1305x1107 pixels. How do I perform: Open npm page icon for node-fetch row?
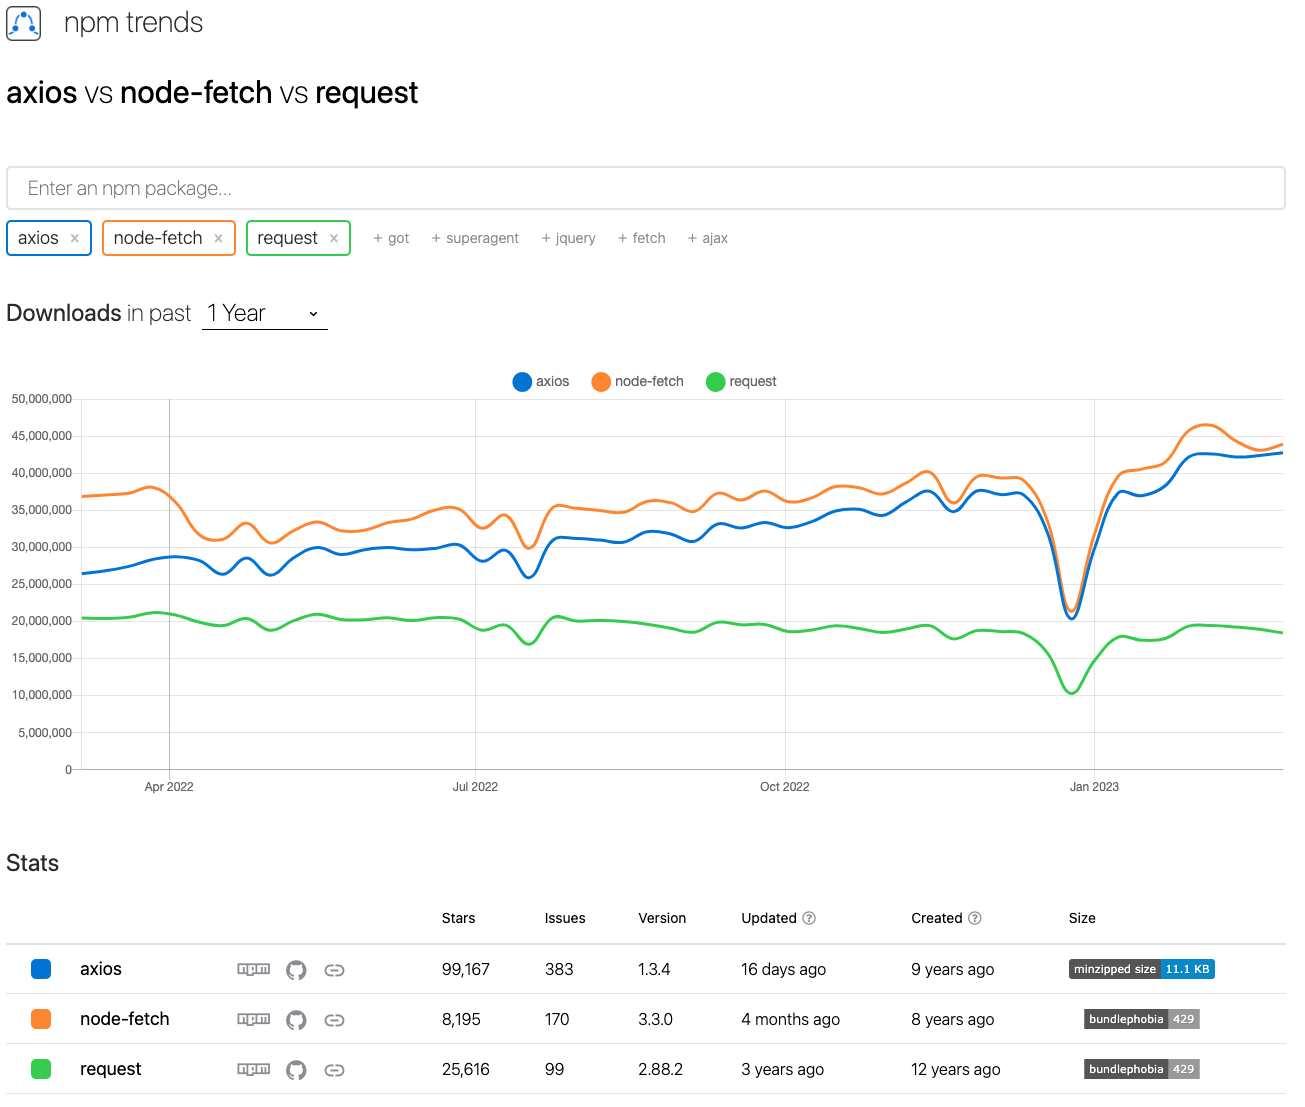(253, 1019)
